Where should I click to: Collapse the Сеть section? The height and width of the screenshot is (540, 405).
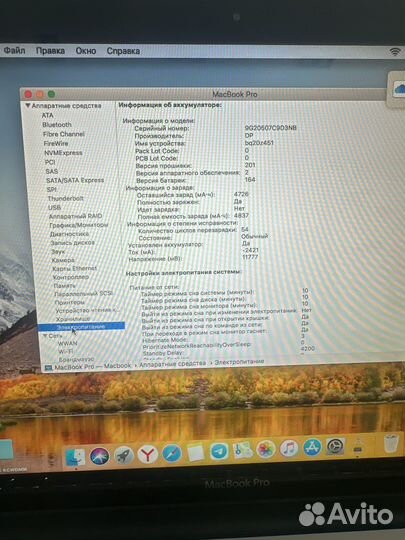pyautogui.click(x=45, y=335)
